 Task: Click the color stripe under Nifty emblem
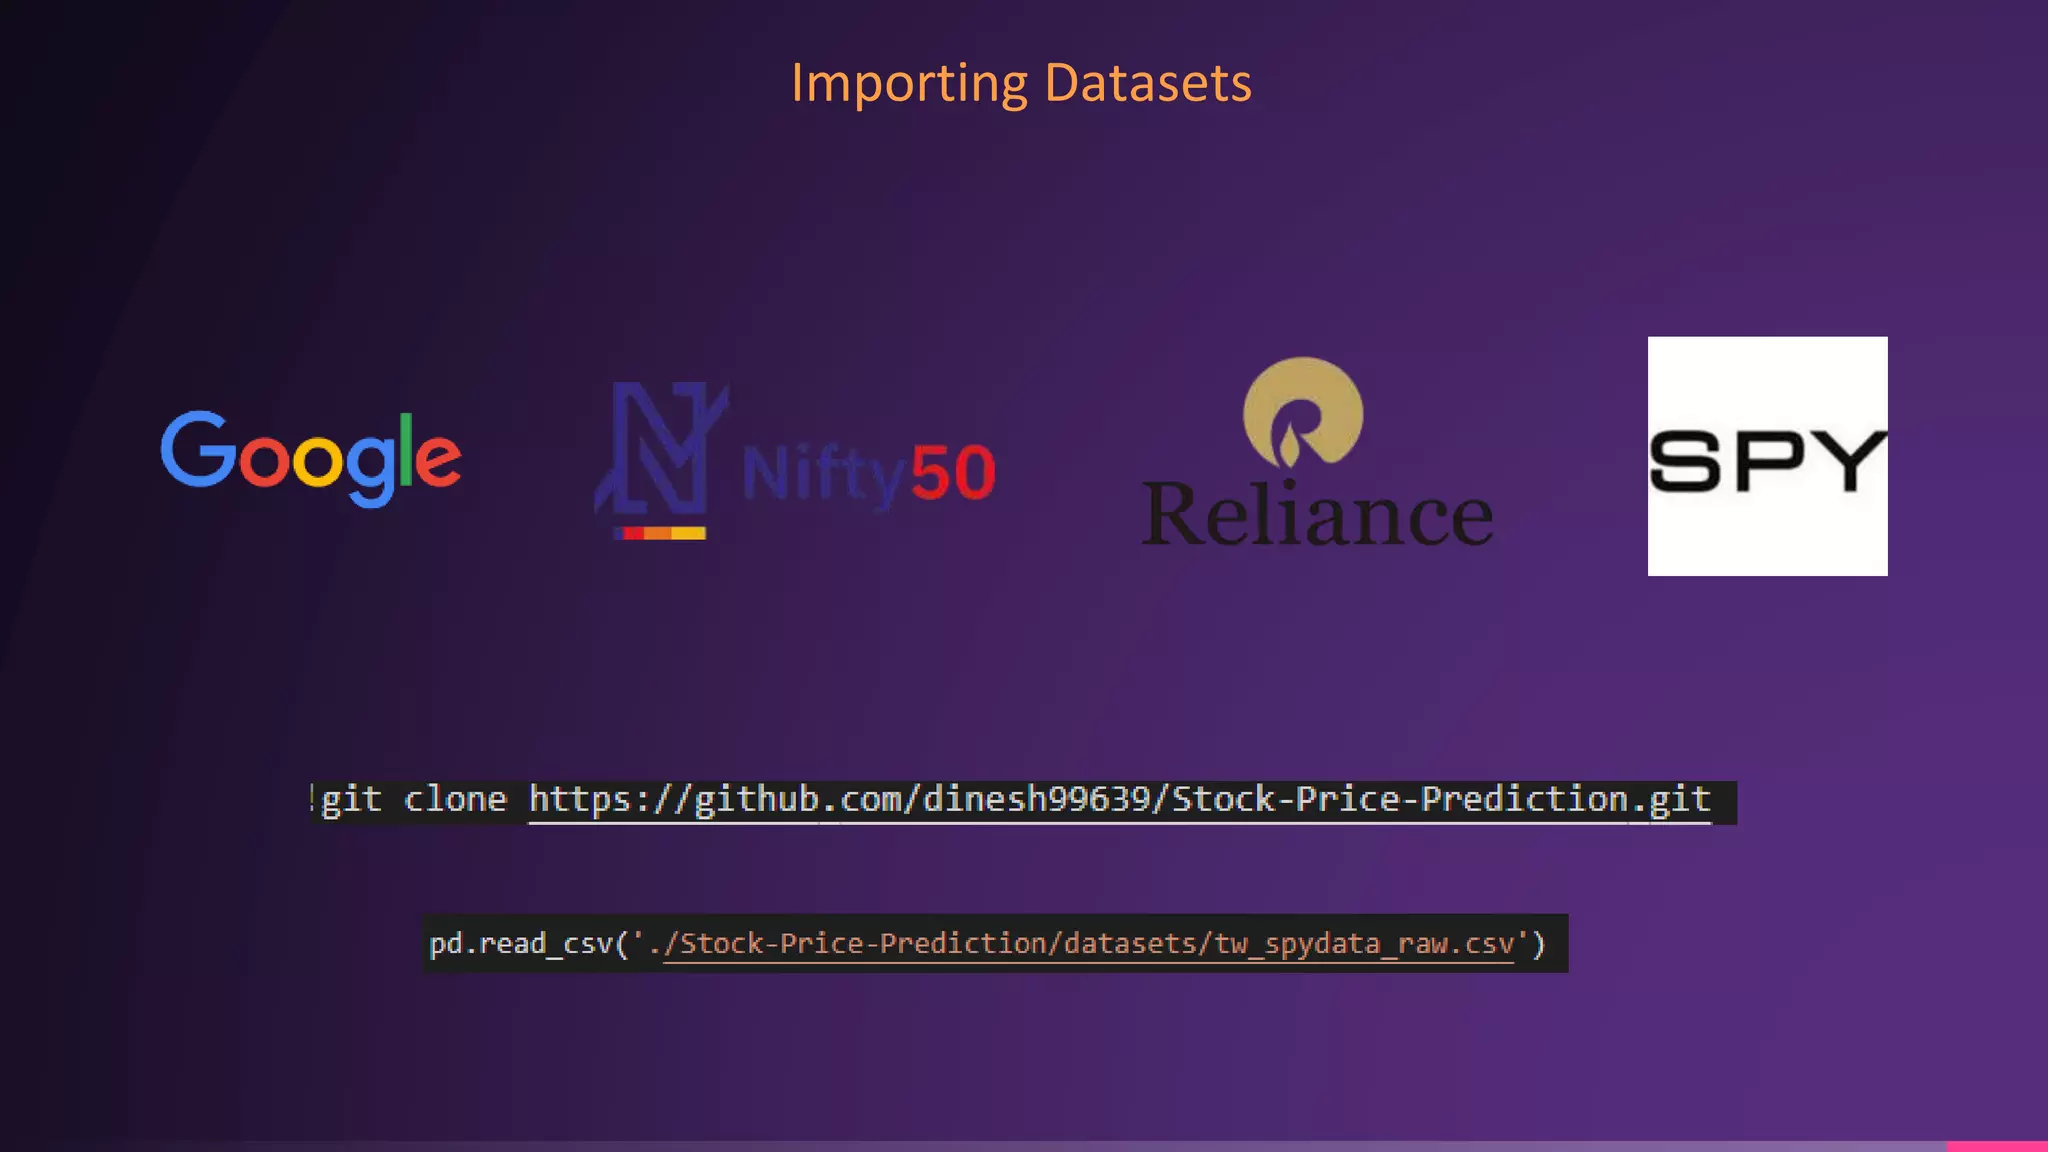(x=660, y=533)
